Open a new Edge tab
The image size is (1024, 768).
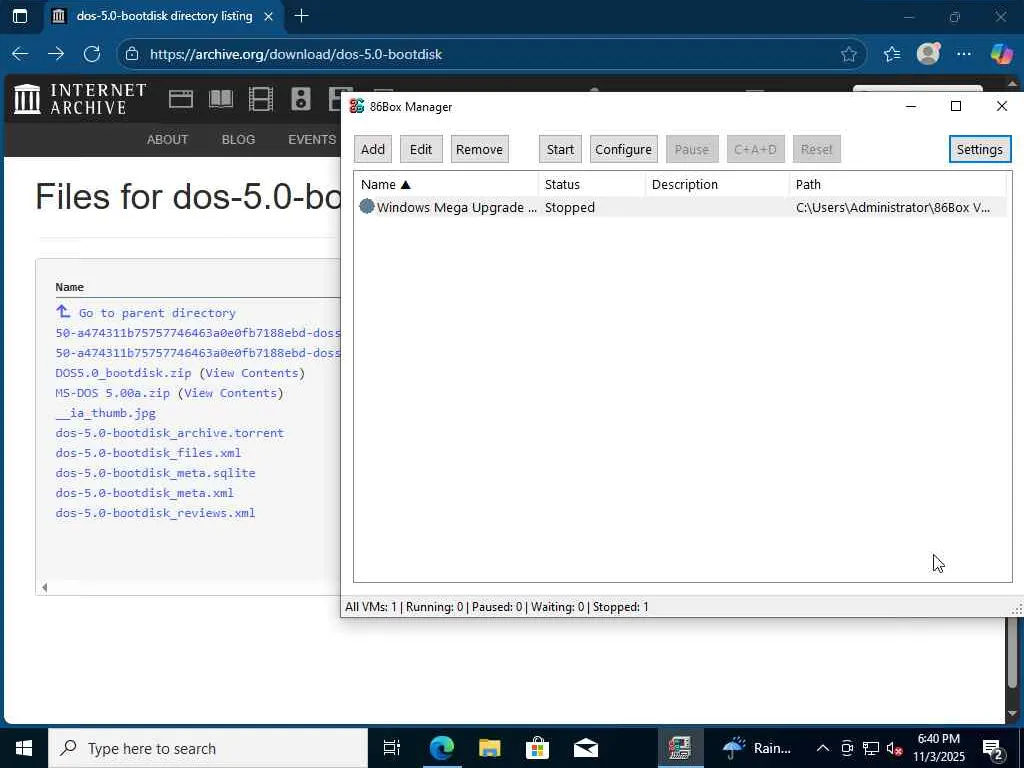(x=302, y=16)
